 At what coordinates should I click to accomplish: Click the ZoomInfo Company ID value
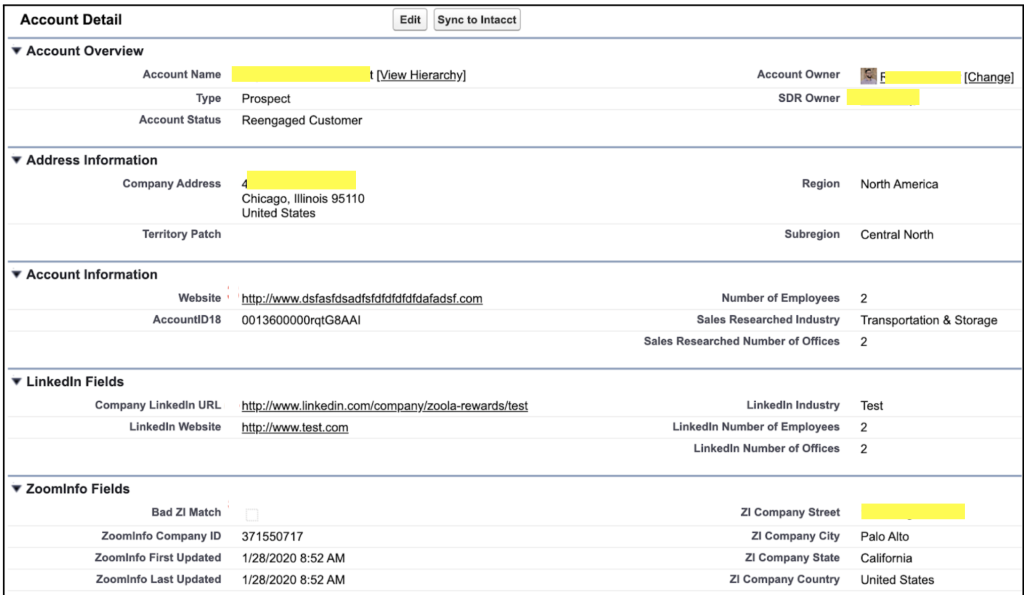[x=272, y=537]
